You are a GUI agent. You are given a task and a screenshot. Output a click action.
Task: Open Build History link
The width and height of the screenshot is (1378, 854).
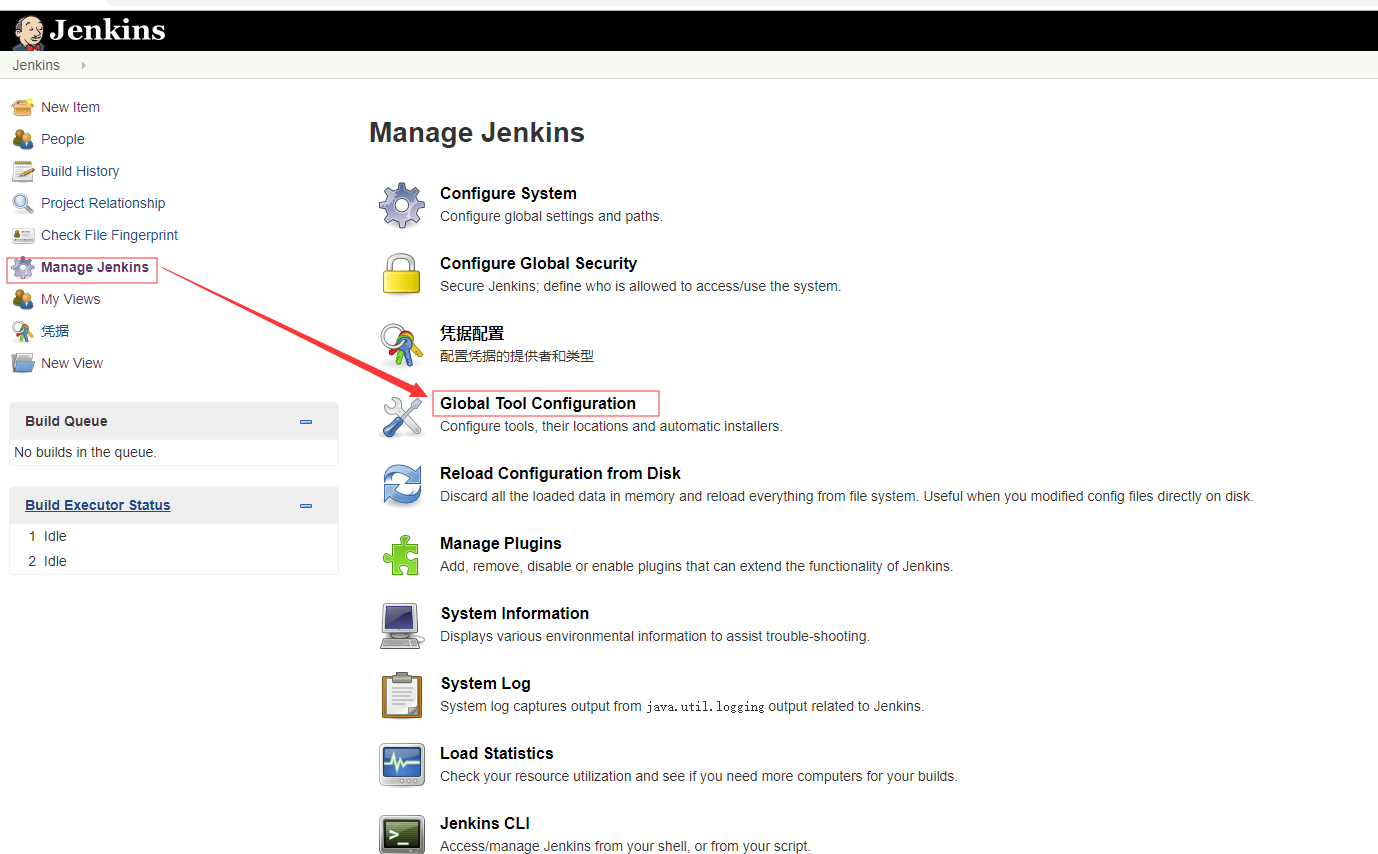[x=80, y=171]
